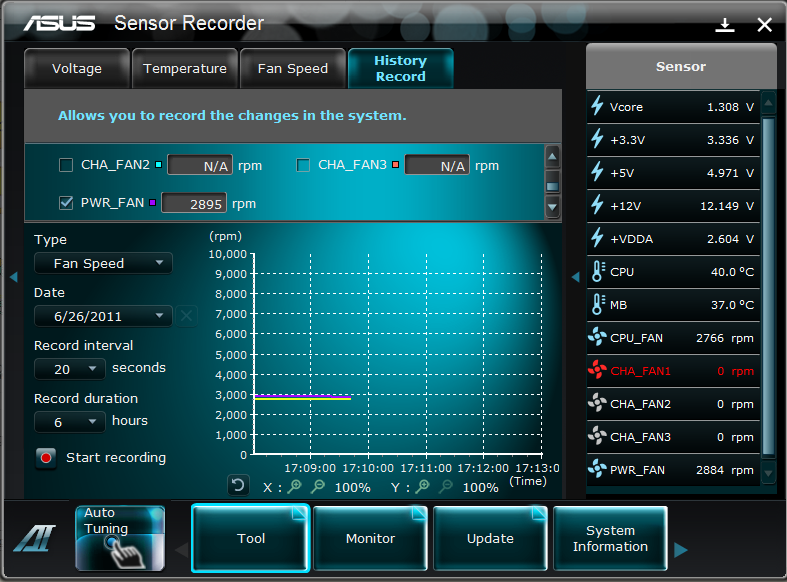The width and height of the screenshot is (787, 582).
Task: Click the Vcore 1.308 V value
Action: pos(730,107)
